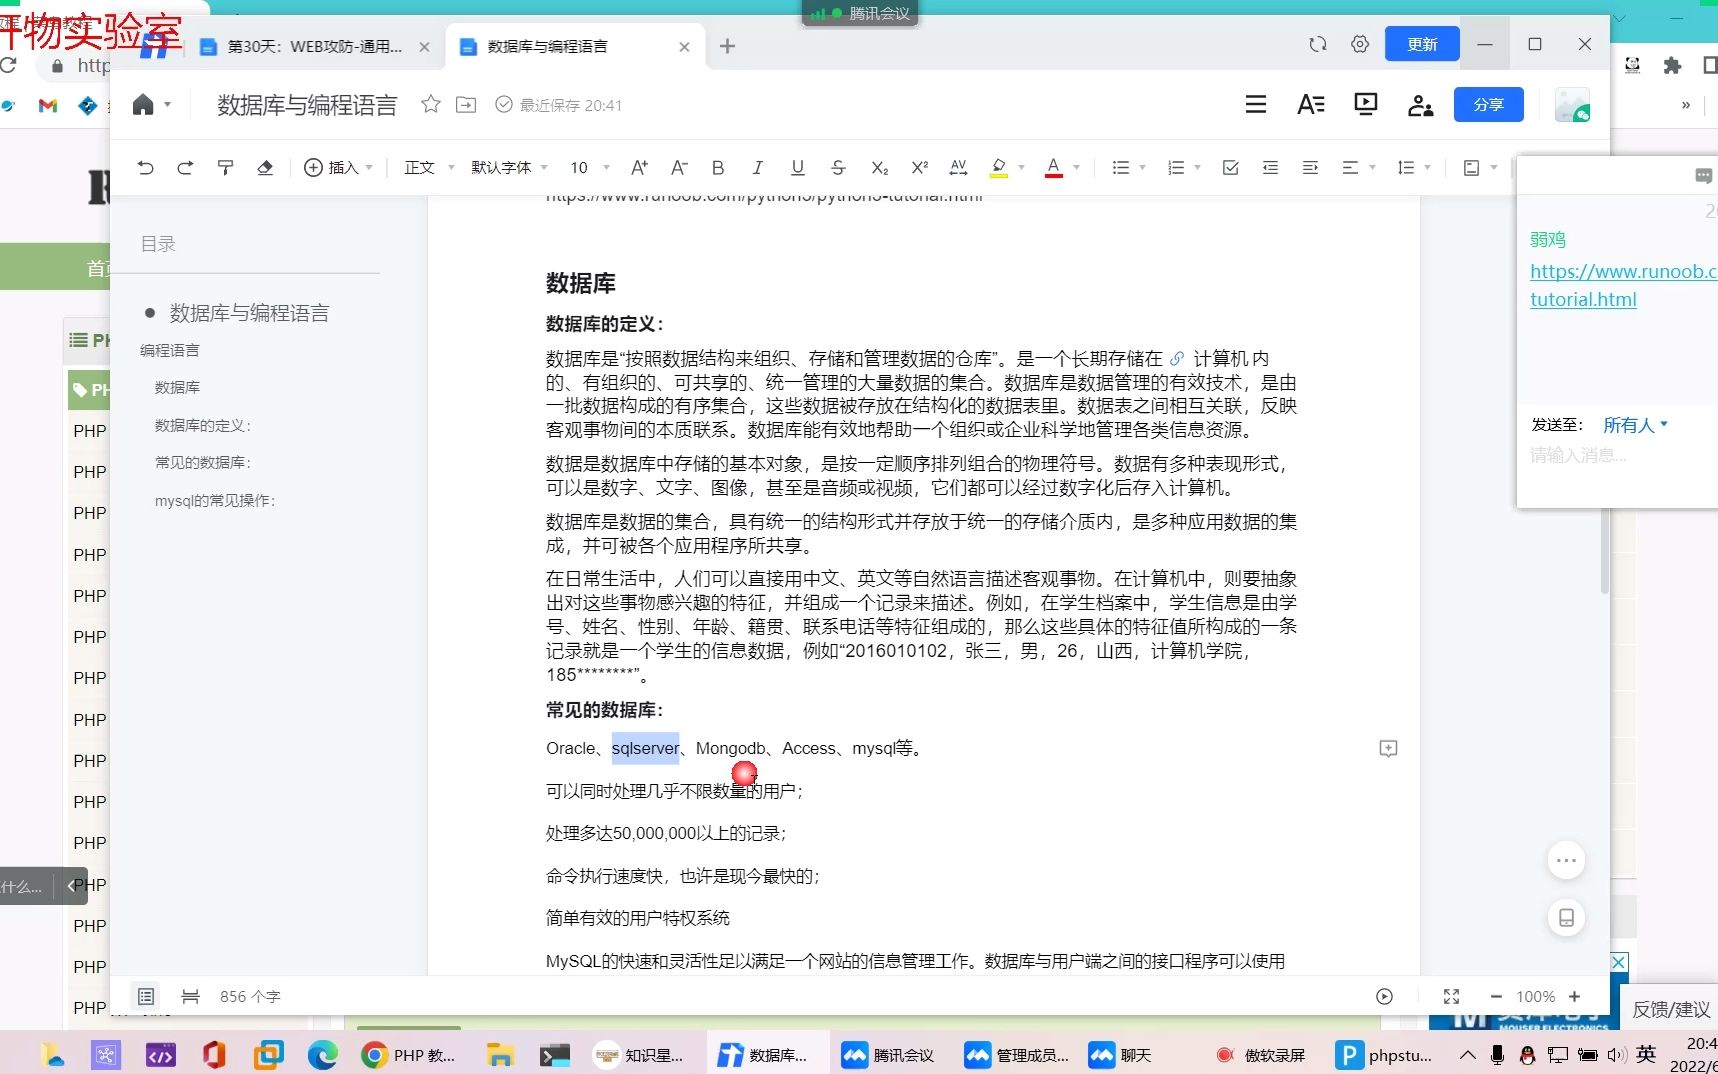Open a new tab with plus button
Screen dimensions: 1718x1074
[727, 46]
